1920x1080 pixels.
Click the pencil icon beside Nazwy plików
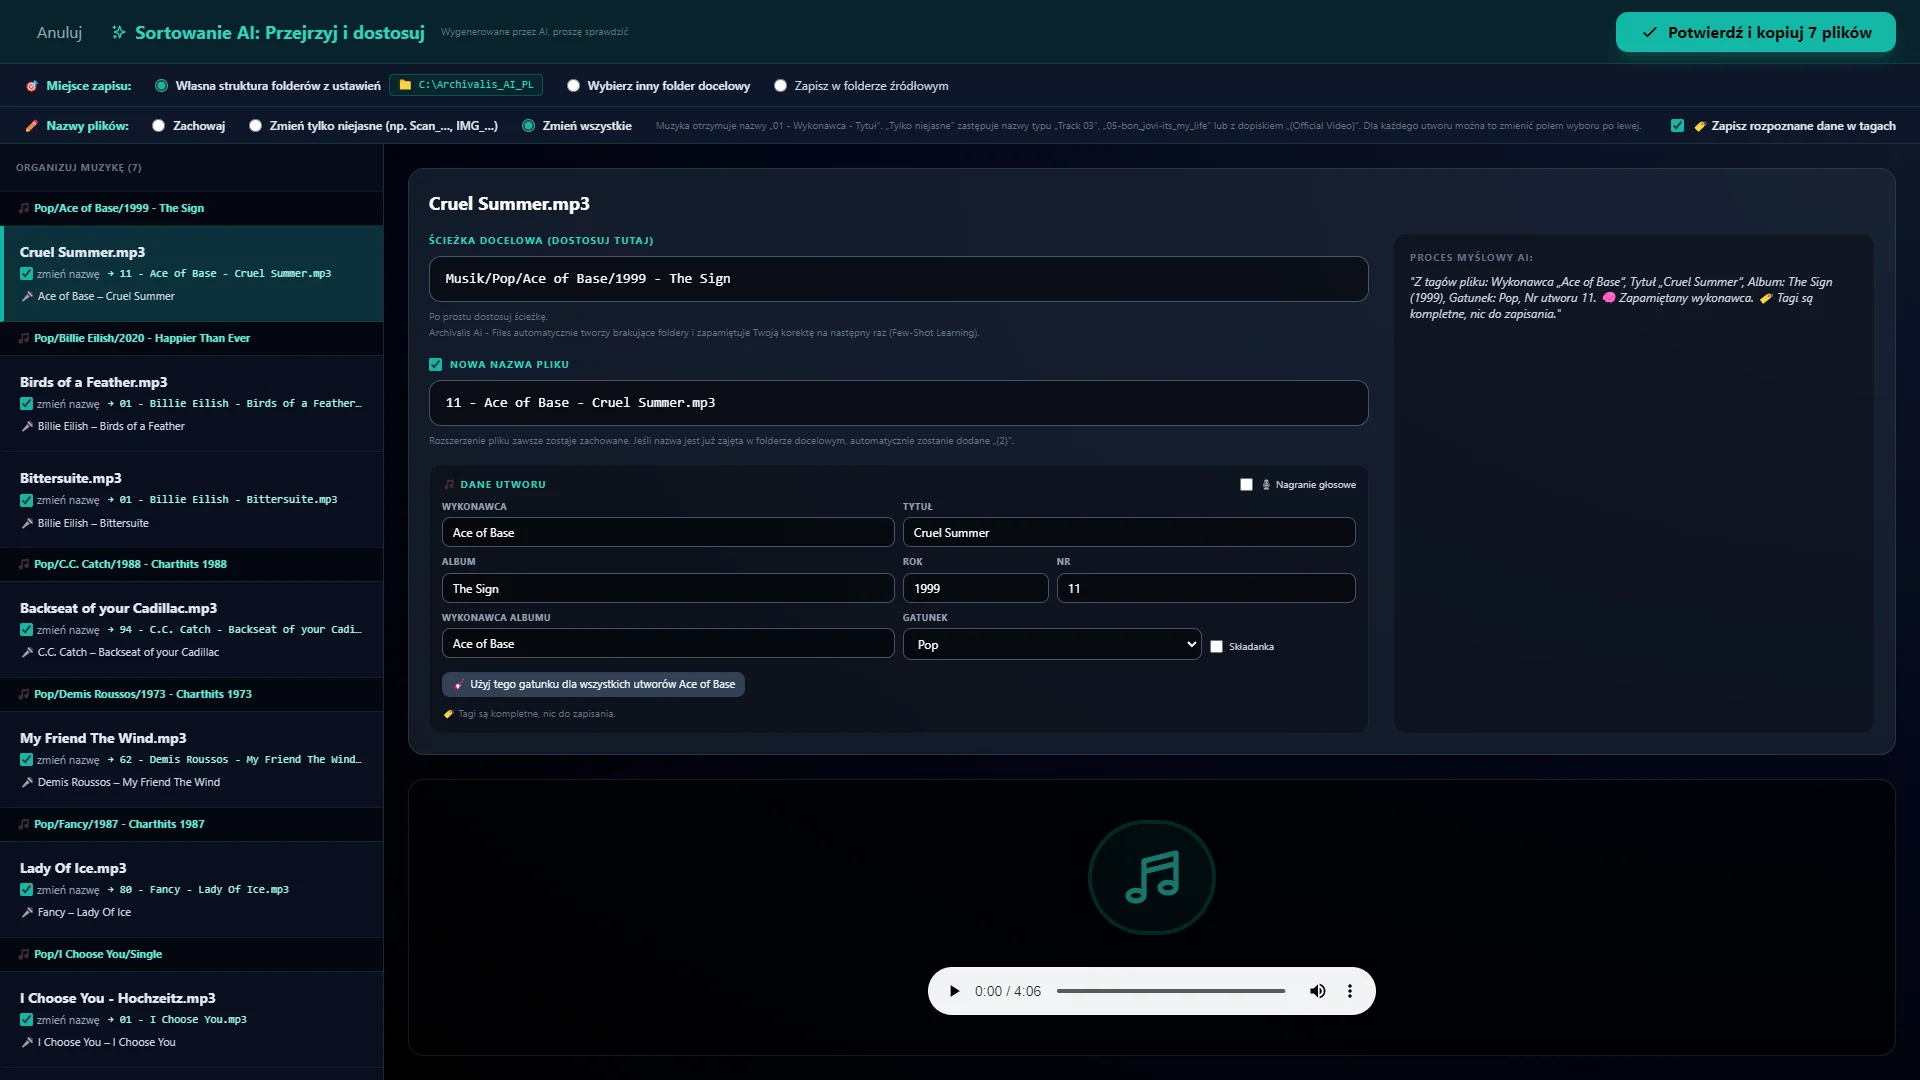32,126
